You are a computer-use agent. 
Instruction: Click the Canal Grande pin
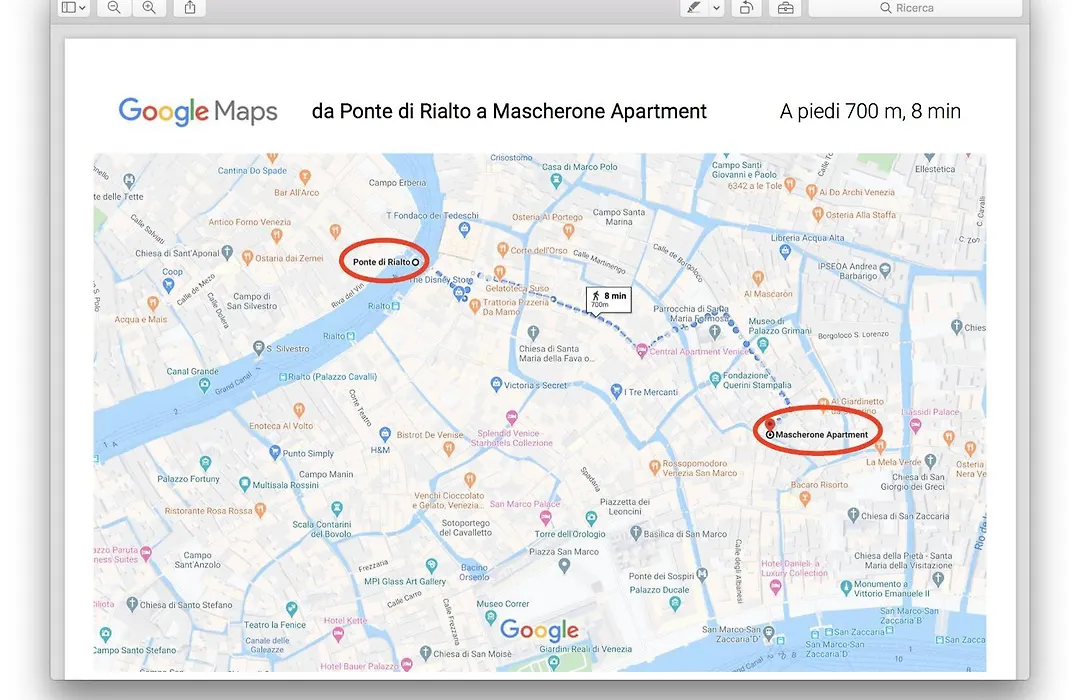point(205,385)
